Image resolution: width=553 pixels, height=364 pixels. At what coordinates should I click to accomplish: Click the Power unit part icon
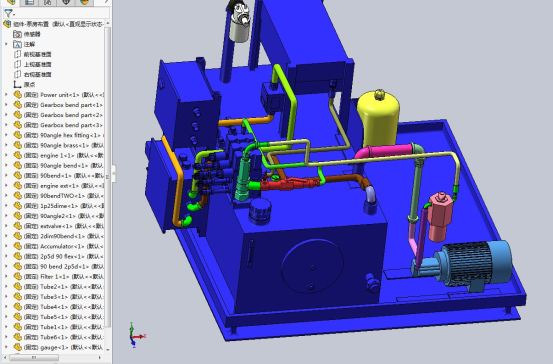point(18,95)
